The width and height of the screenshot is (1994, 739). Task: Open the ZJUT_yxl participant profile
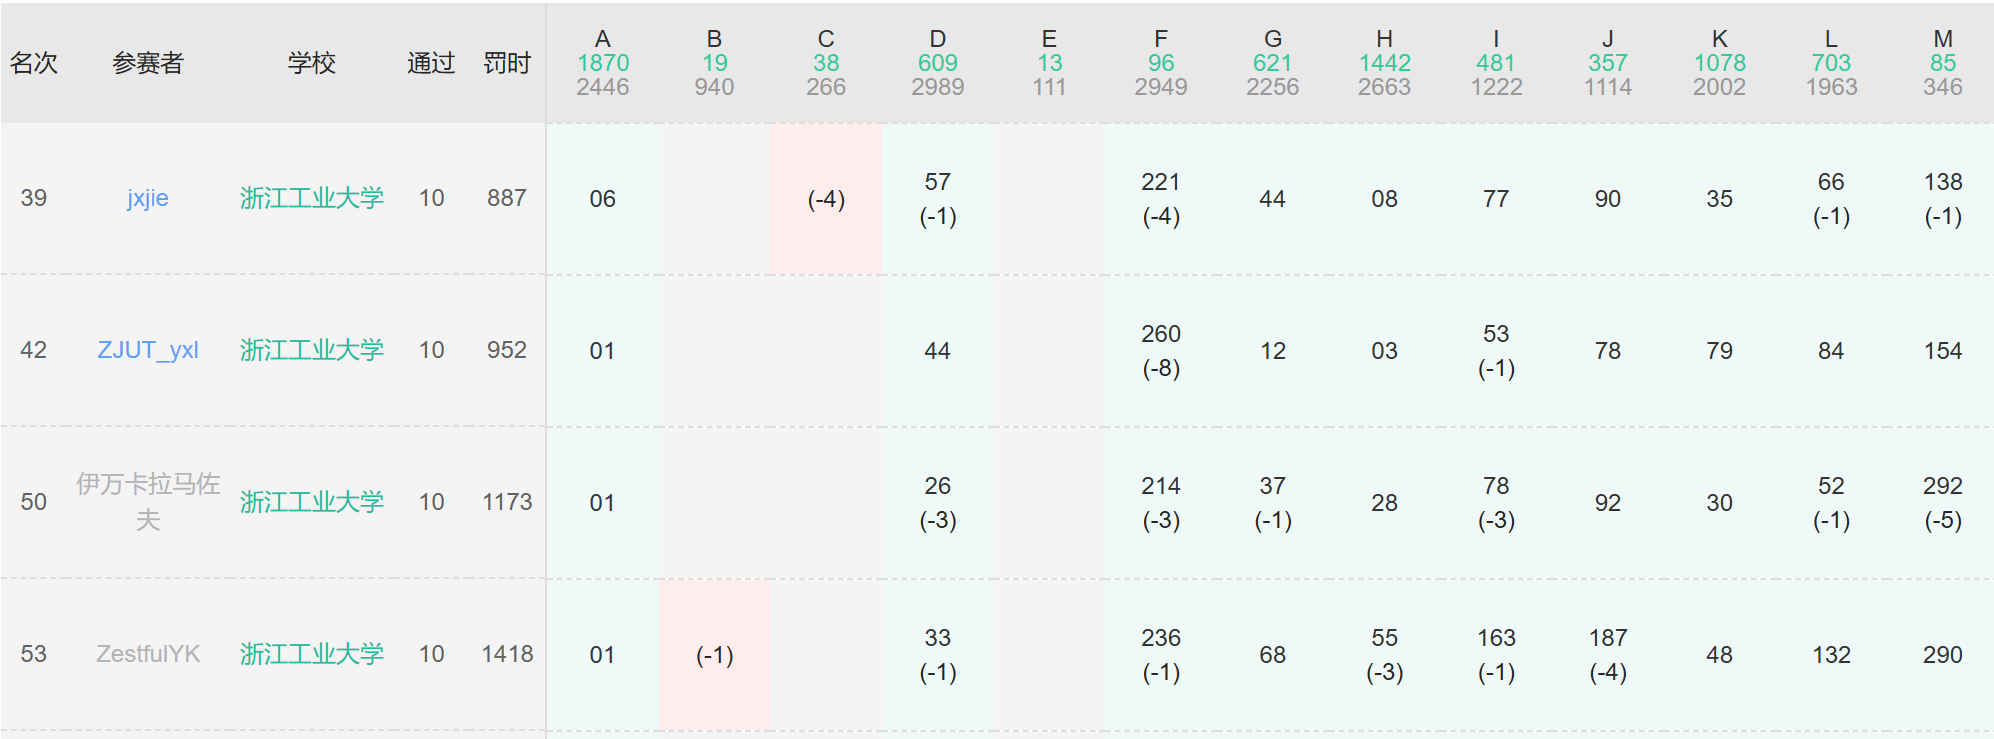click(148, 350)
